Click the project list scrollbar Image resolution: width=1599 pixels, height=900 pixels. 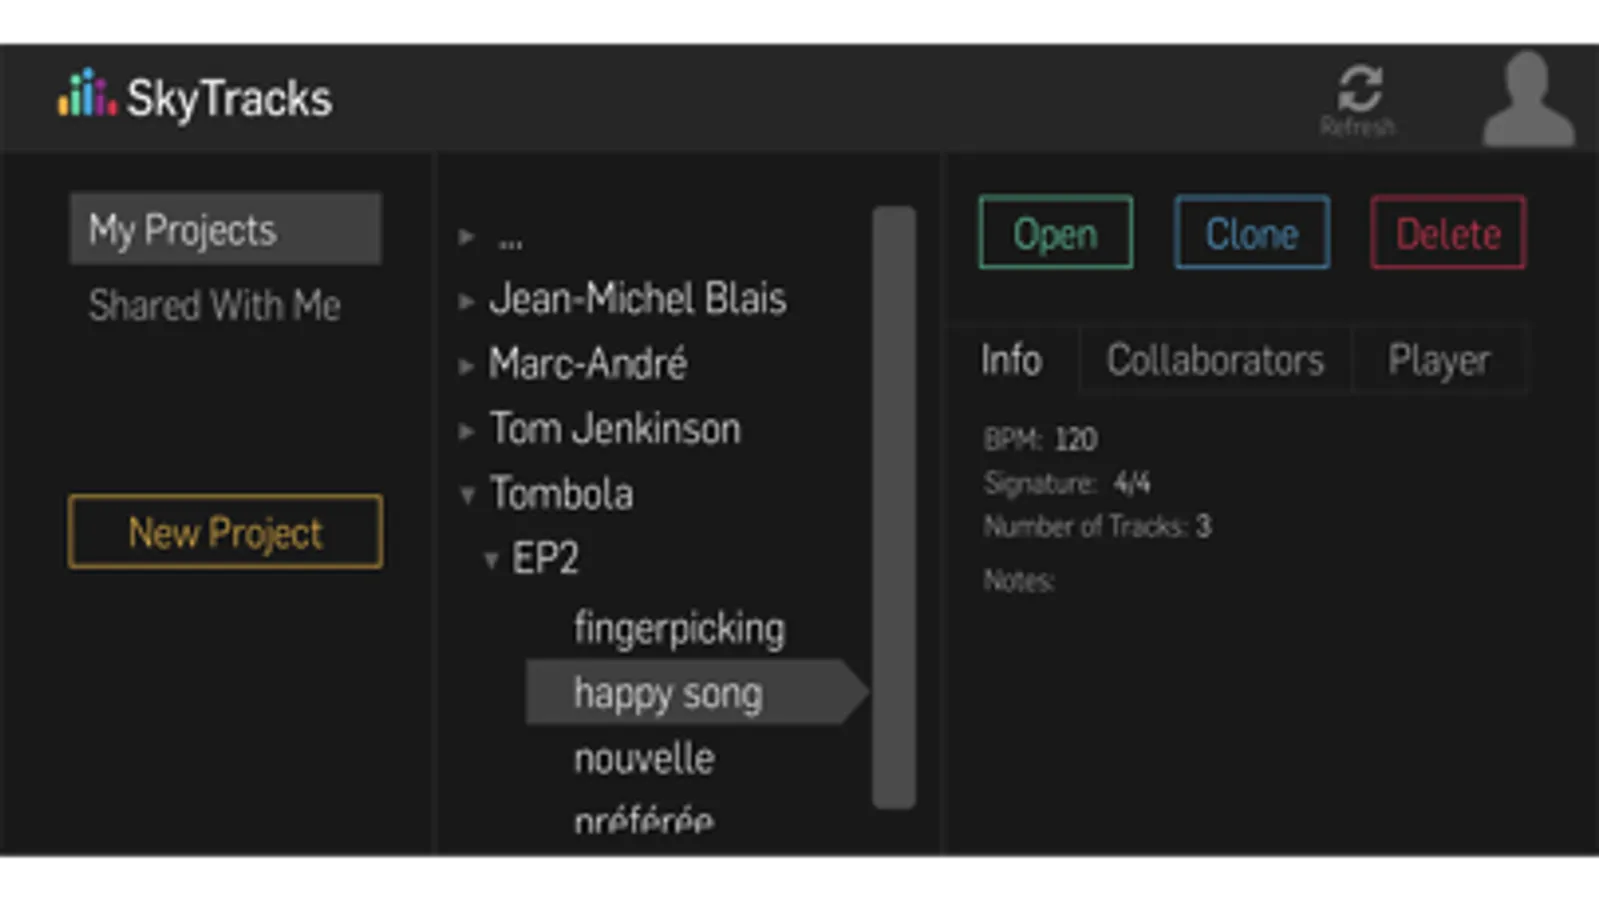click(x=893, y=506)
